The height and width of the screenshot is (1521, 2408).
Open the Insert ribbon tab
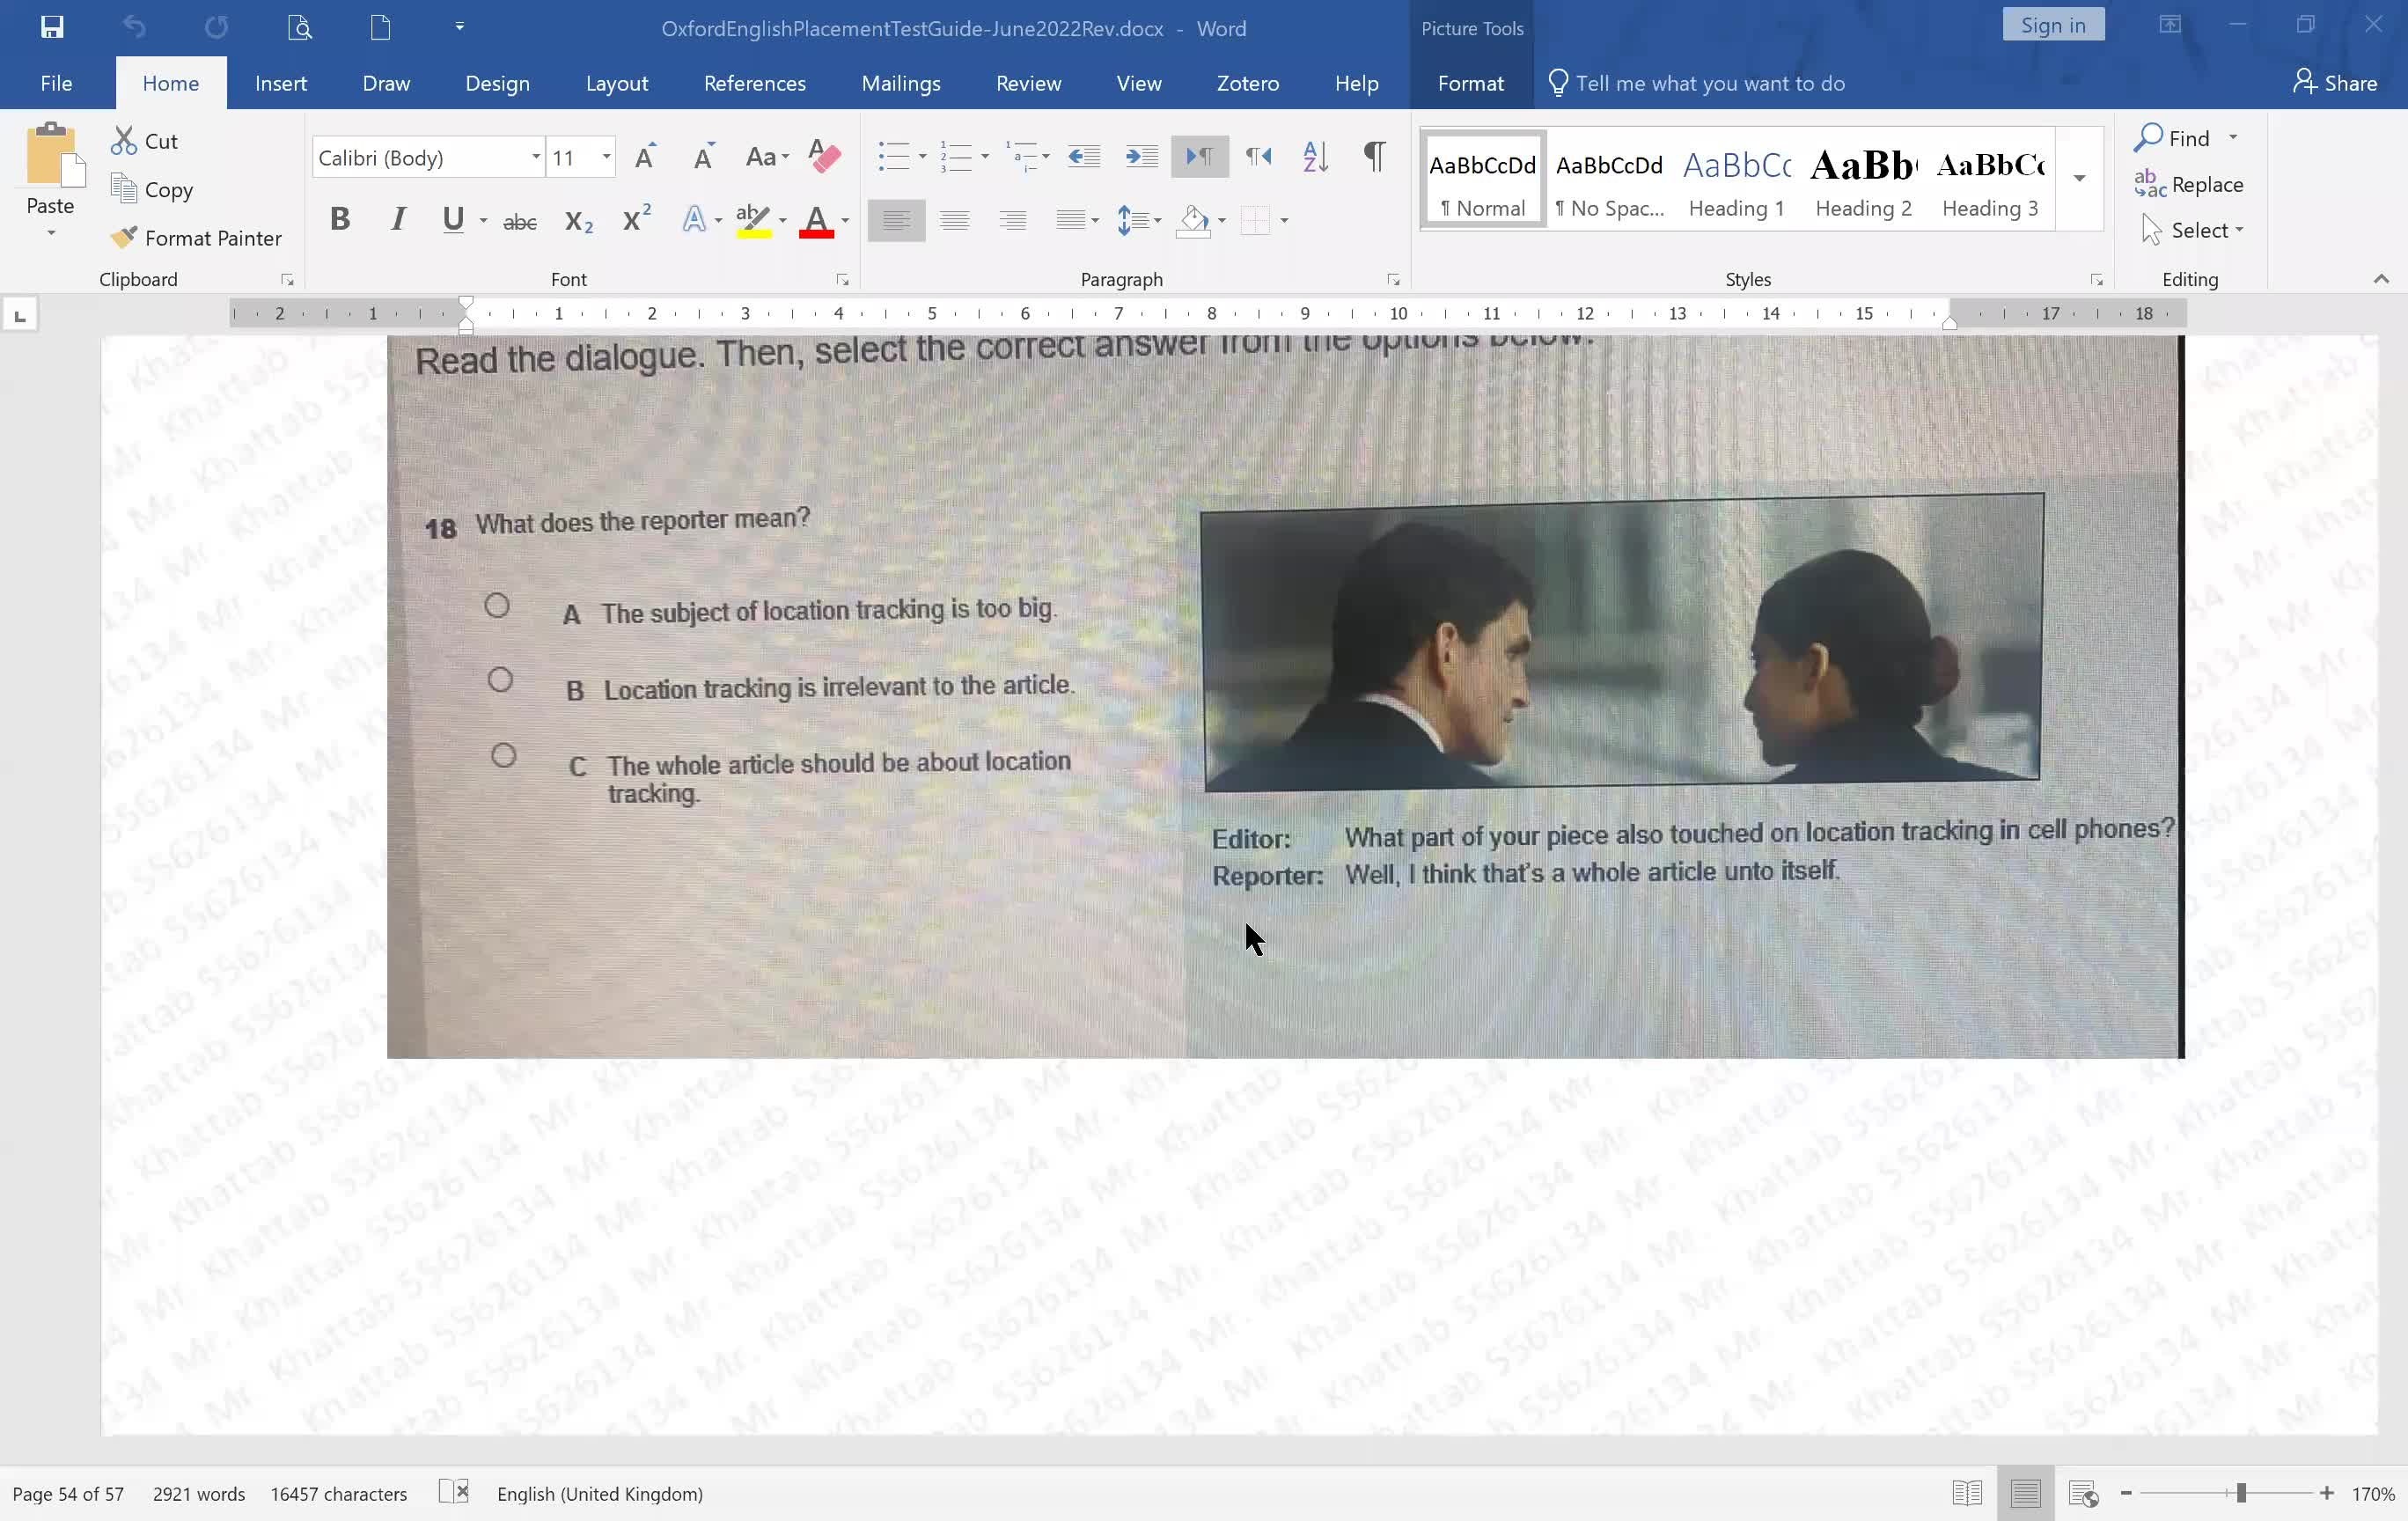click(x=280, y=83)
